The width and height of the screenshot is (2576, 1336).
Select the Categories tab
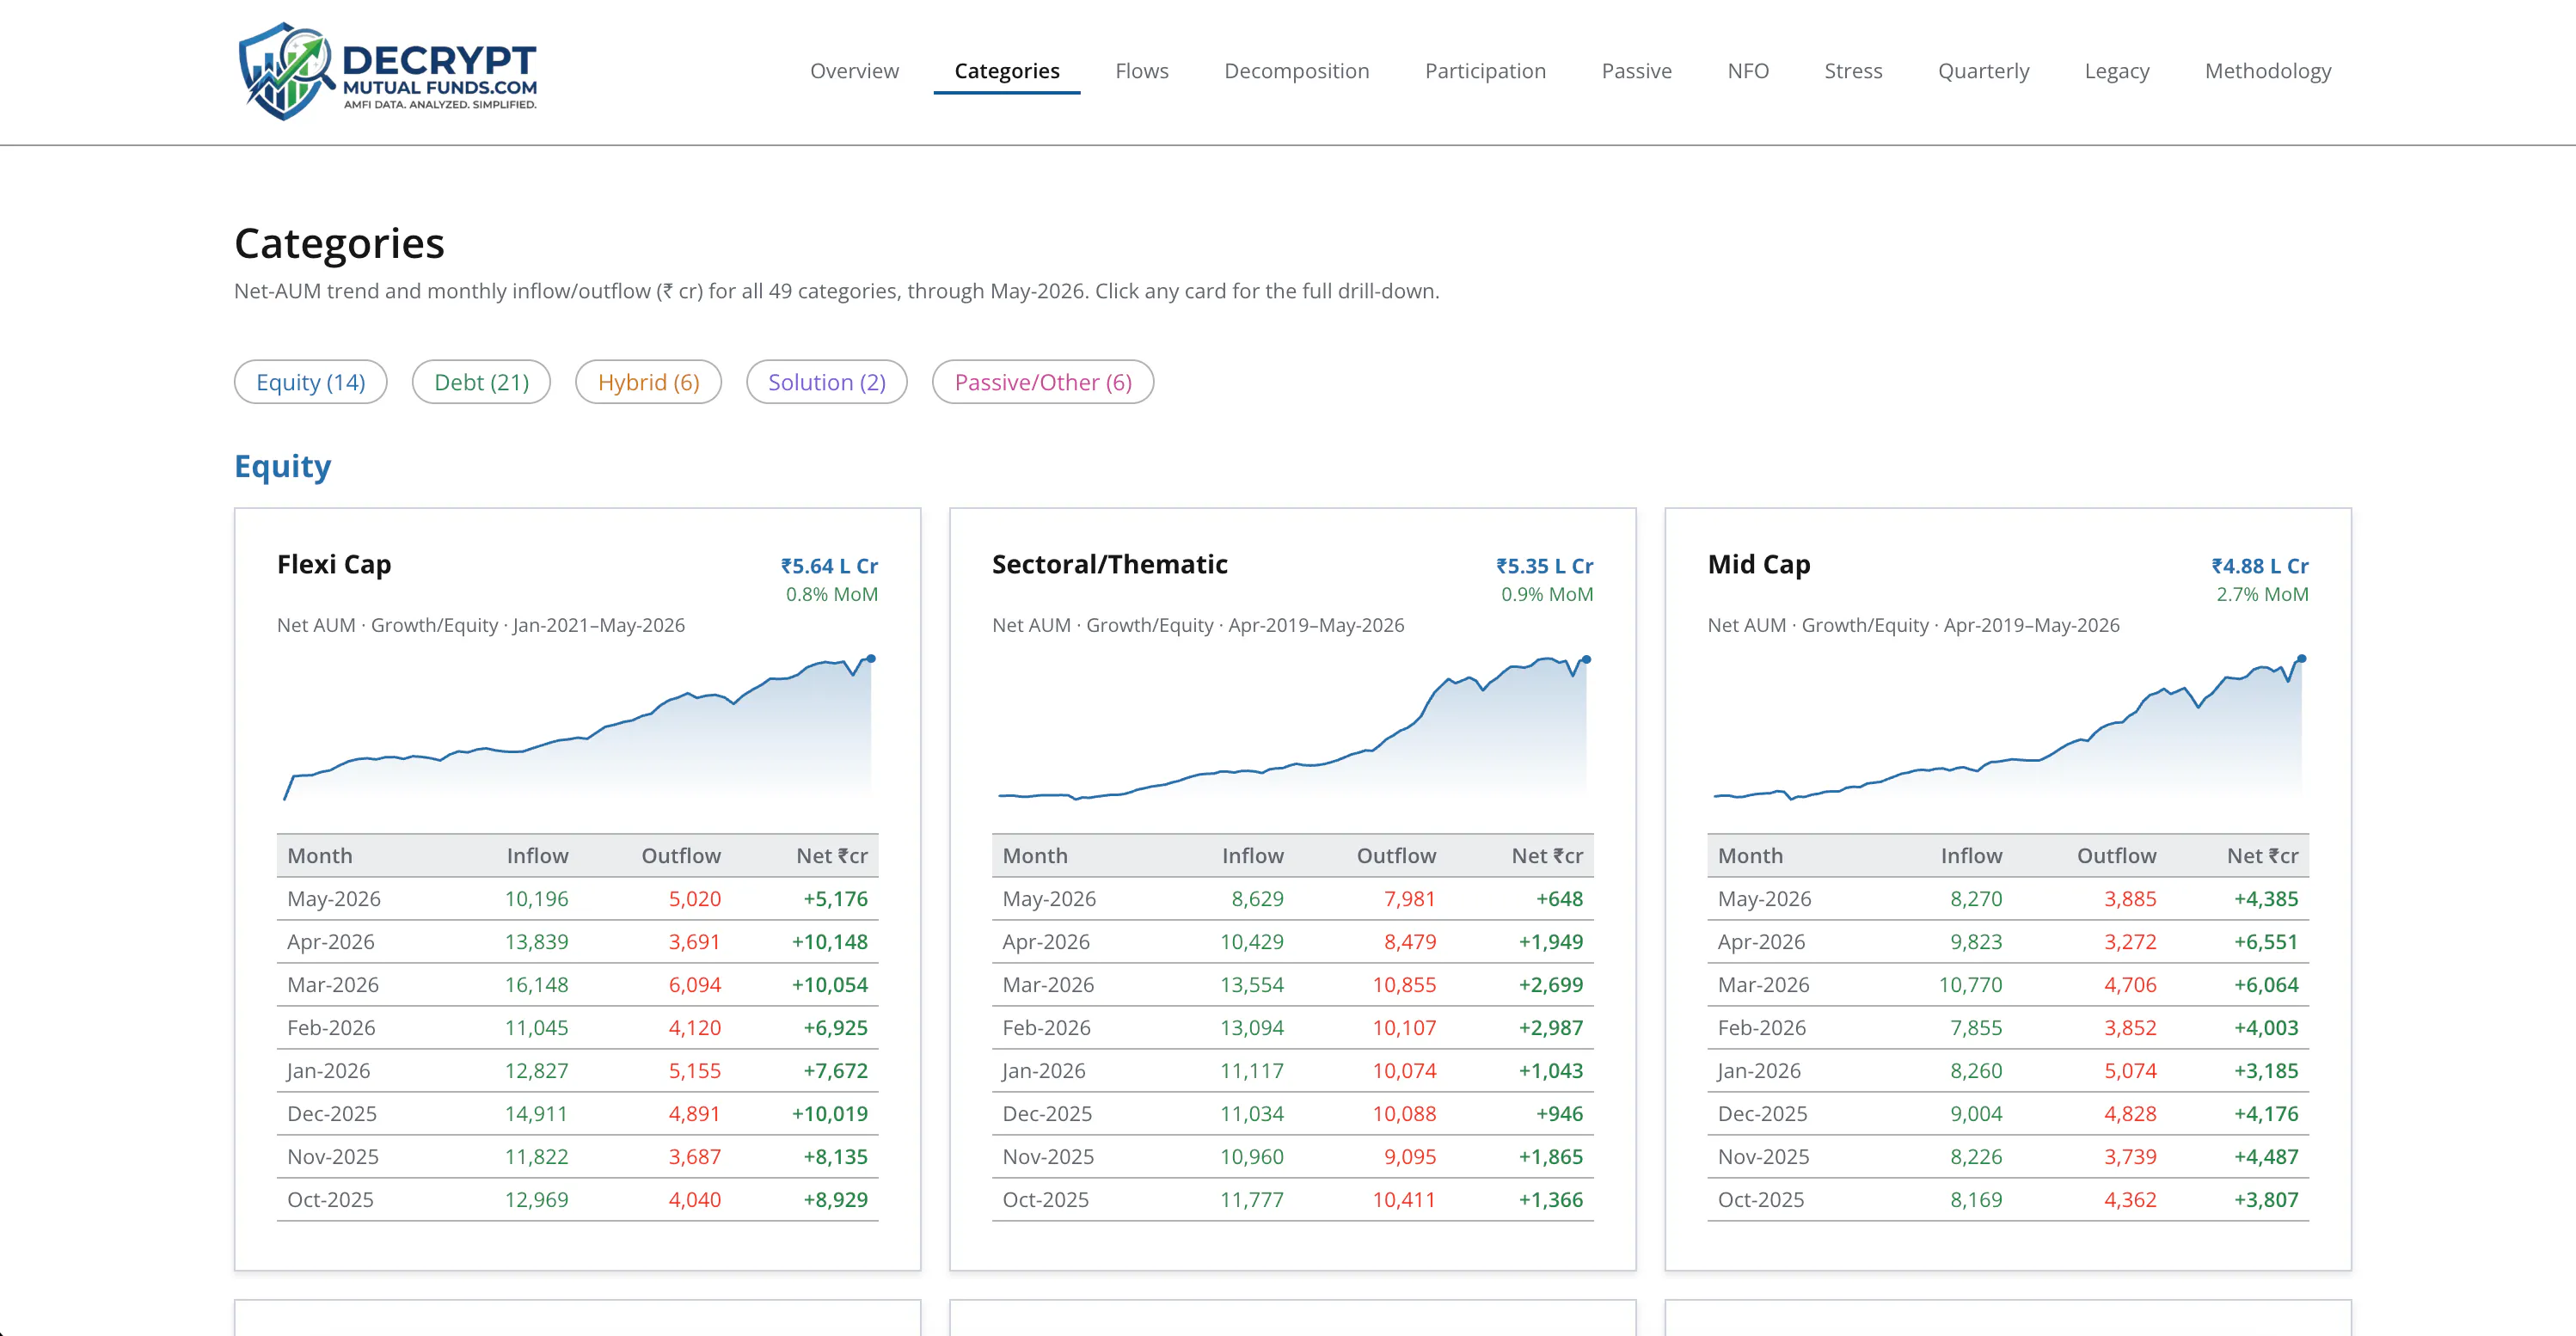tap(1007, 71)
